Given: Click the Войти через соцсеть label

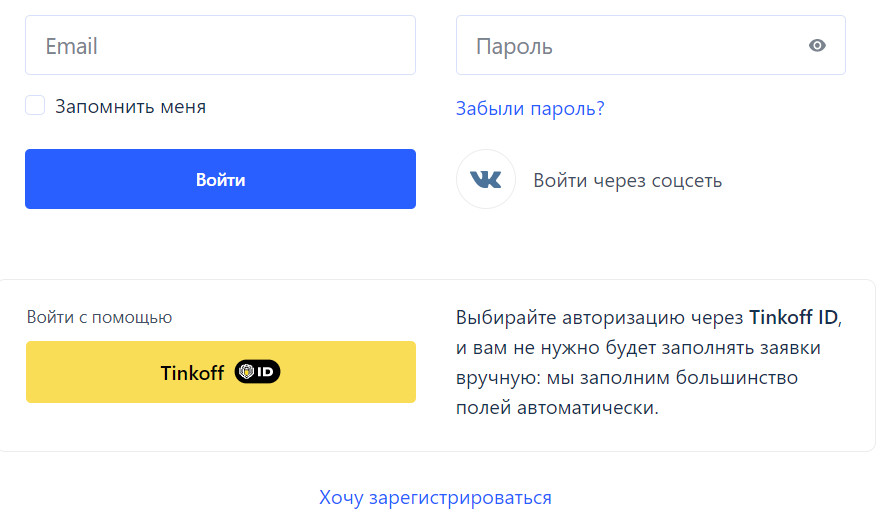Looking at the screenshot, I should (627, 181).
